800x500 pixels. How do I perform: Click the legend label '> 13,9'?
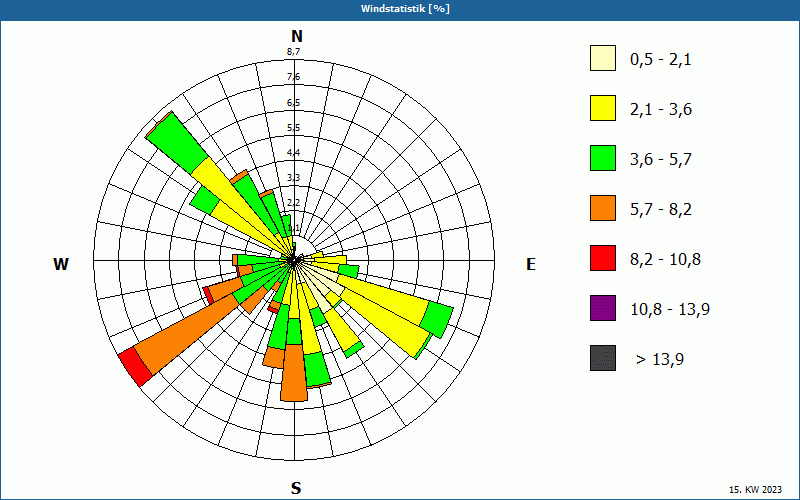(660, 360)
